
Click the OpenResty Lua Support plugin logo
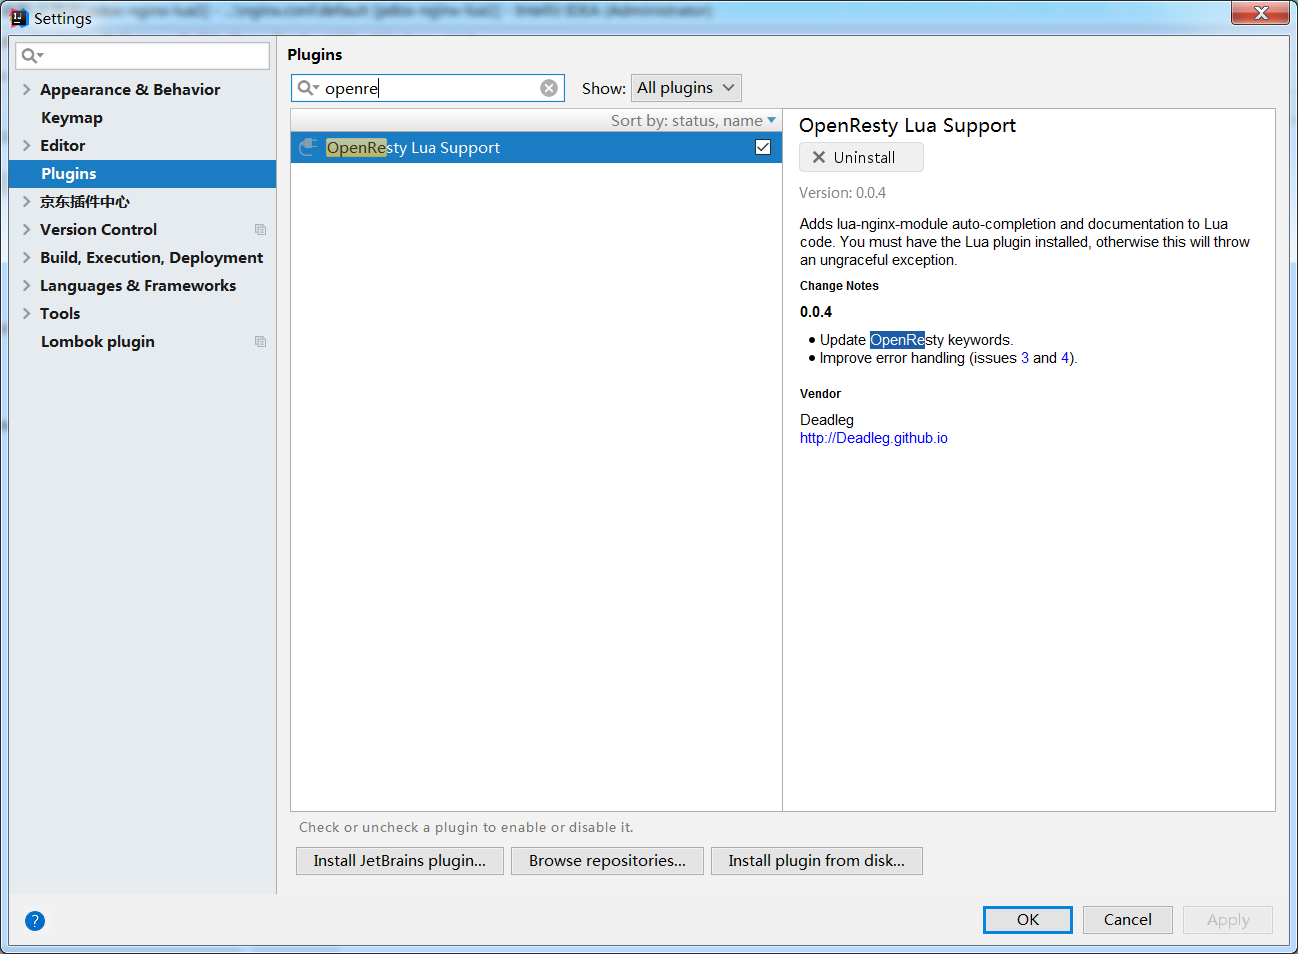[x=307, y=147]
